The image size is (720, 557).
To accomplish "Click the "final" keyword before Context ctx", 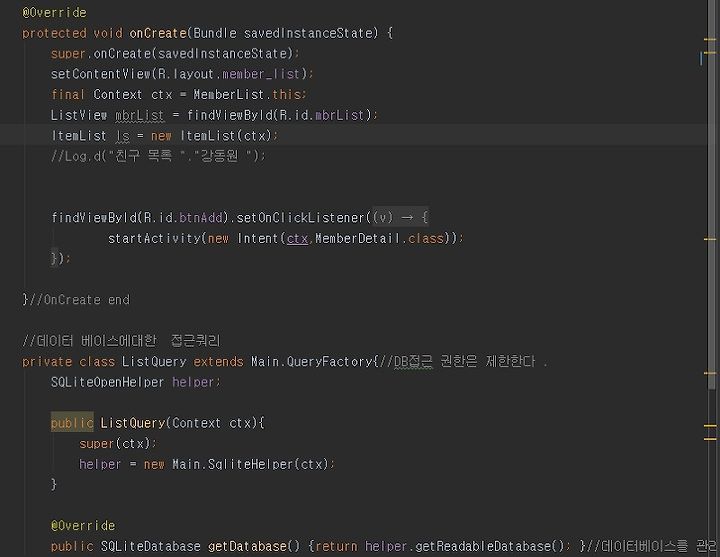I will (x=68, y=95).
